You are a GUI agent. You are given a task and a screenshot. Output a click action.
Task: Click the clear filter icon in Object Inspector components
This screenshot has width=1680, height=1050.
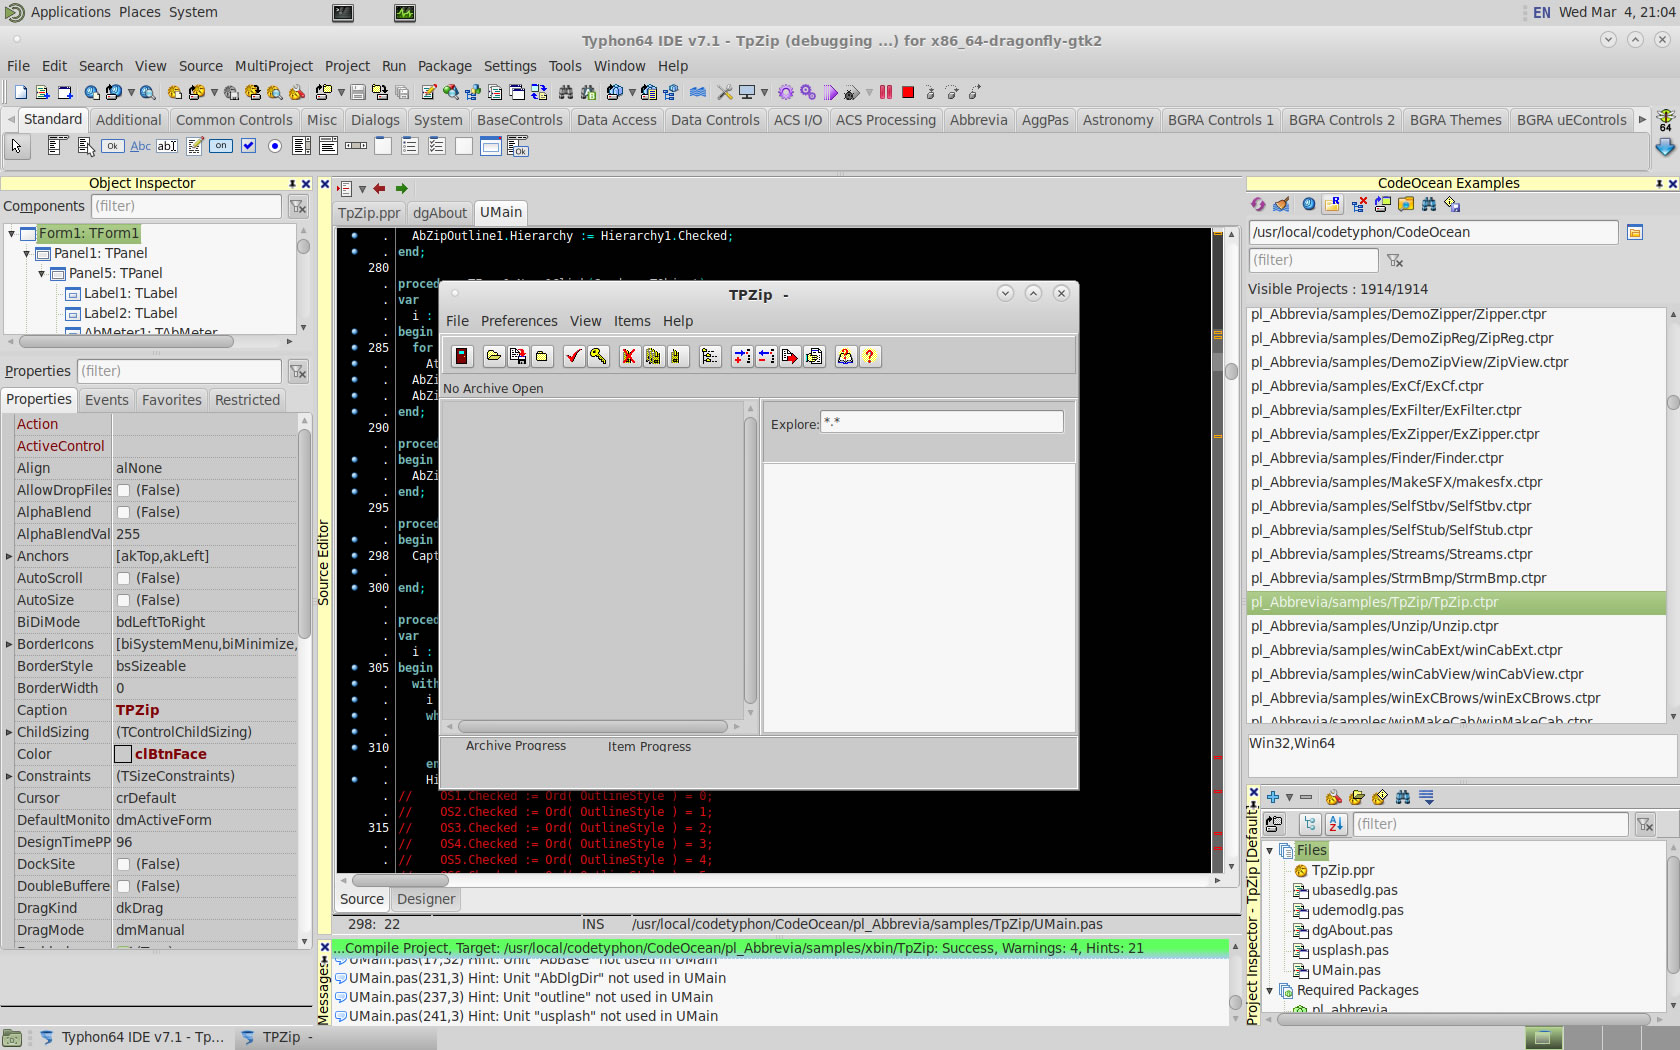click(x=298, y=206)
